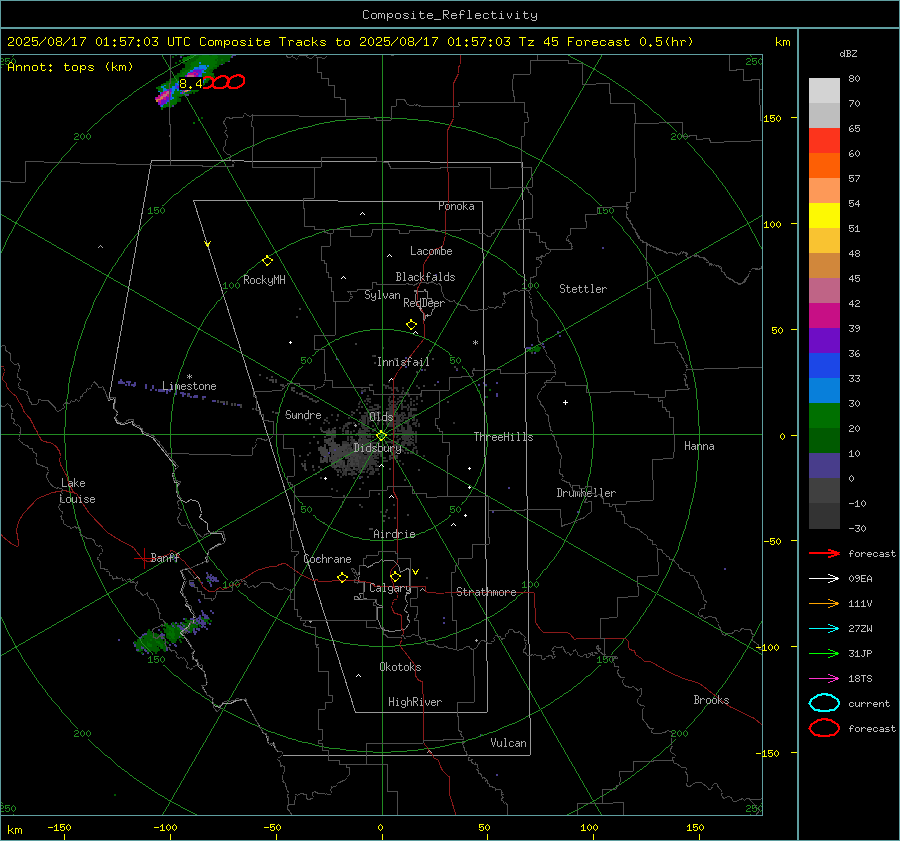Click the yellow diamond marker above Calgary
This screenshot has height=841, width=900.
click(395, 576)
